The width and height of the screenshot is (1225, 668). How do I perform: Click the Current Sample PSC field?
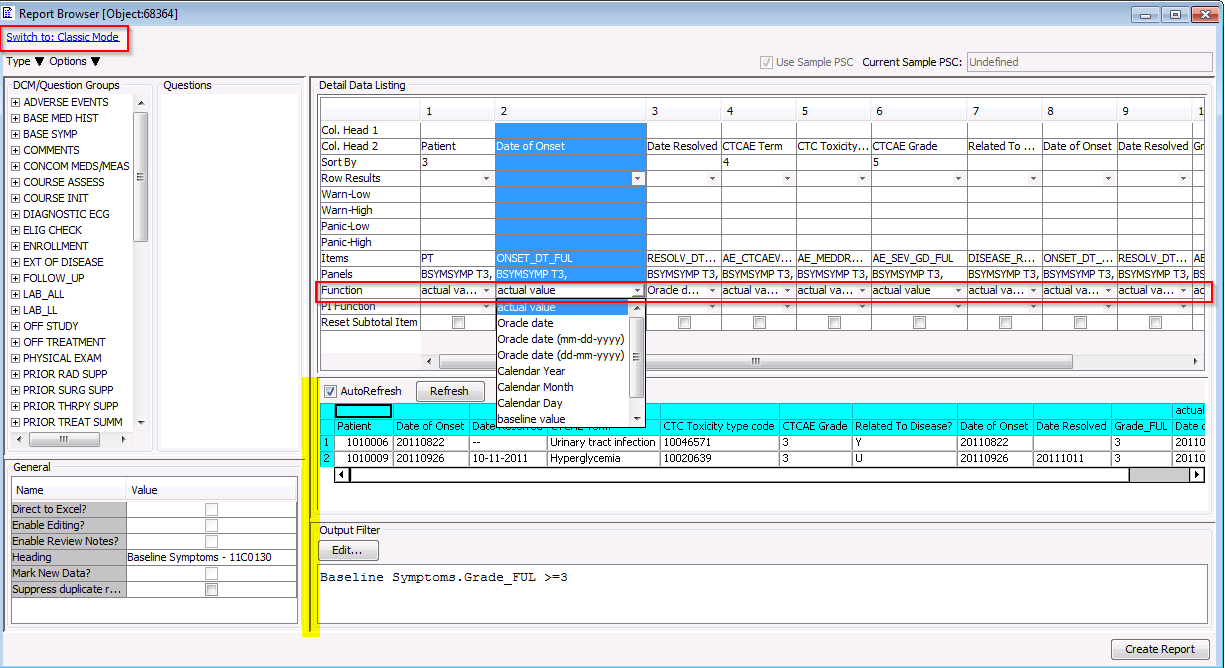point(1089,62)
